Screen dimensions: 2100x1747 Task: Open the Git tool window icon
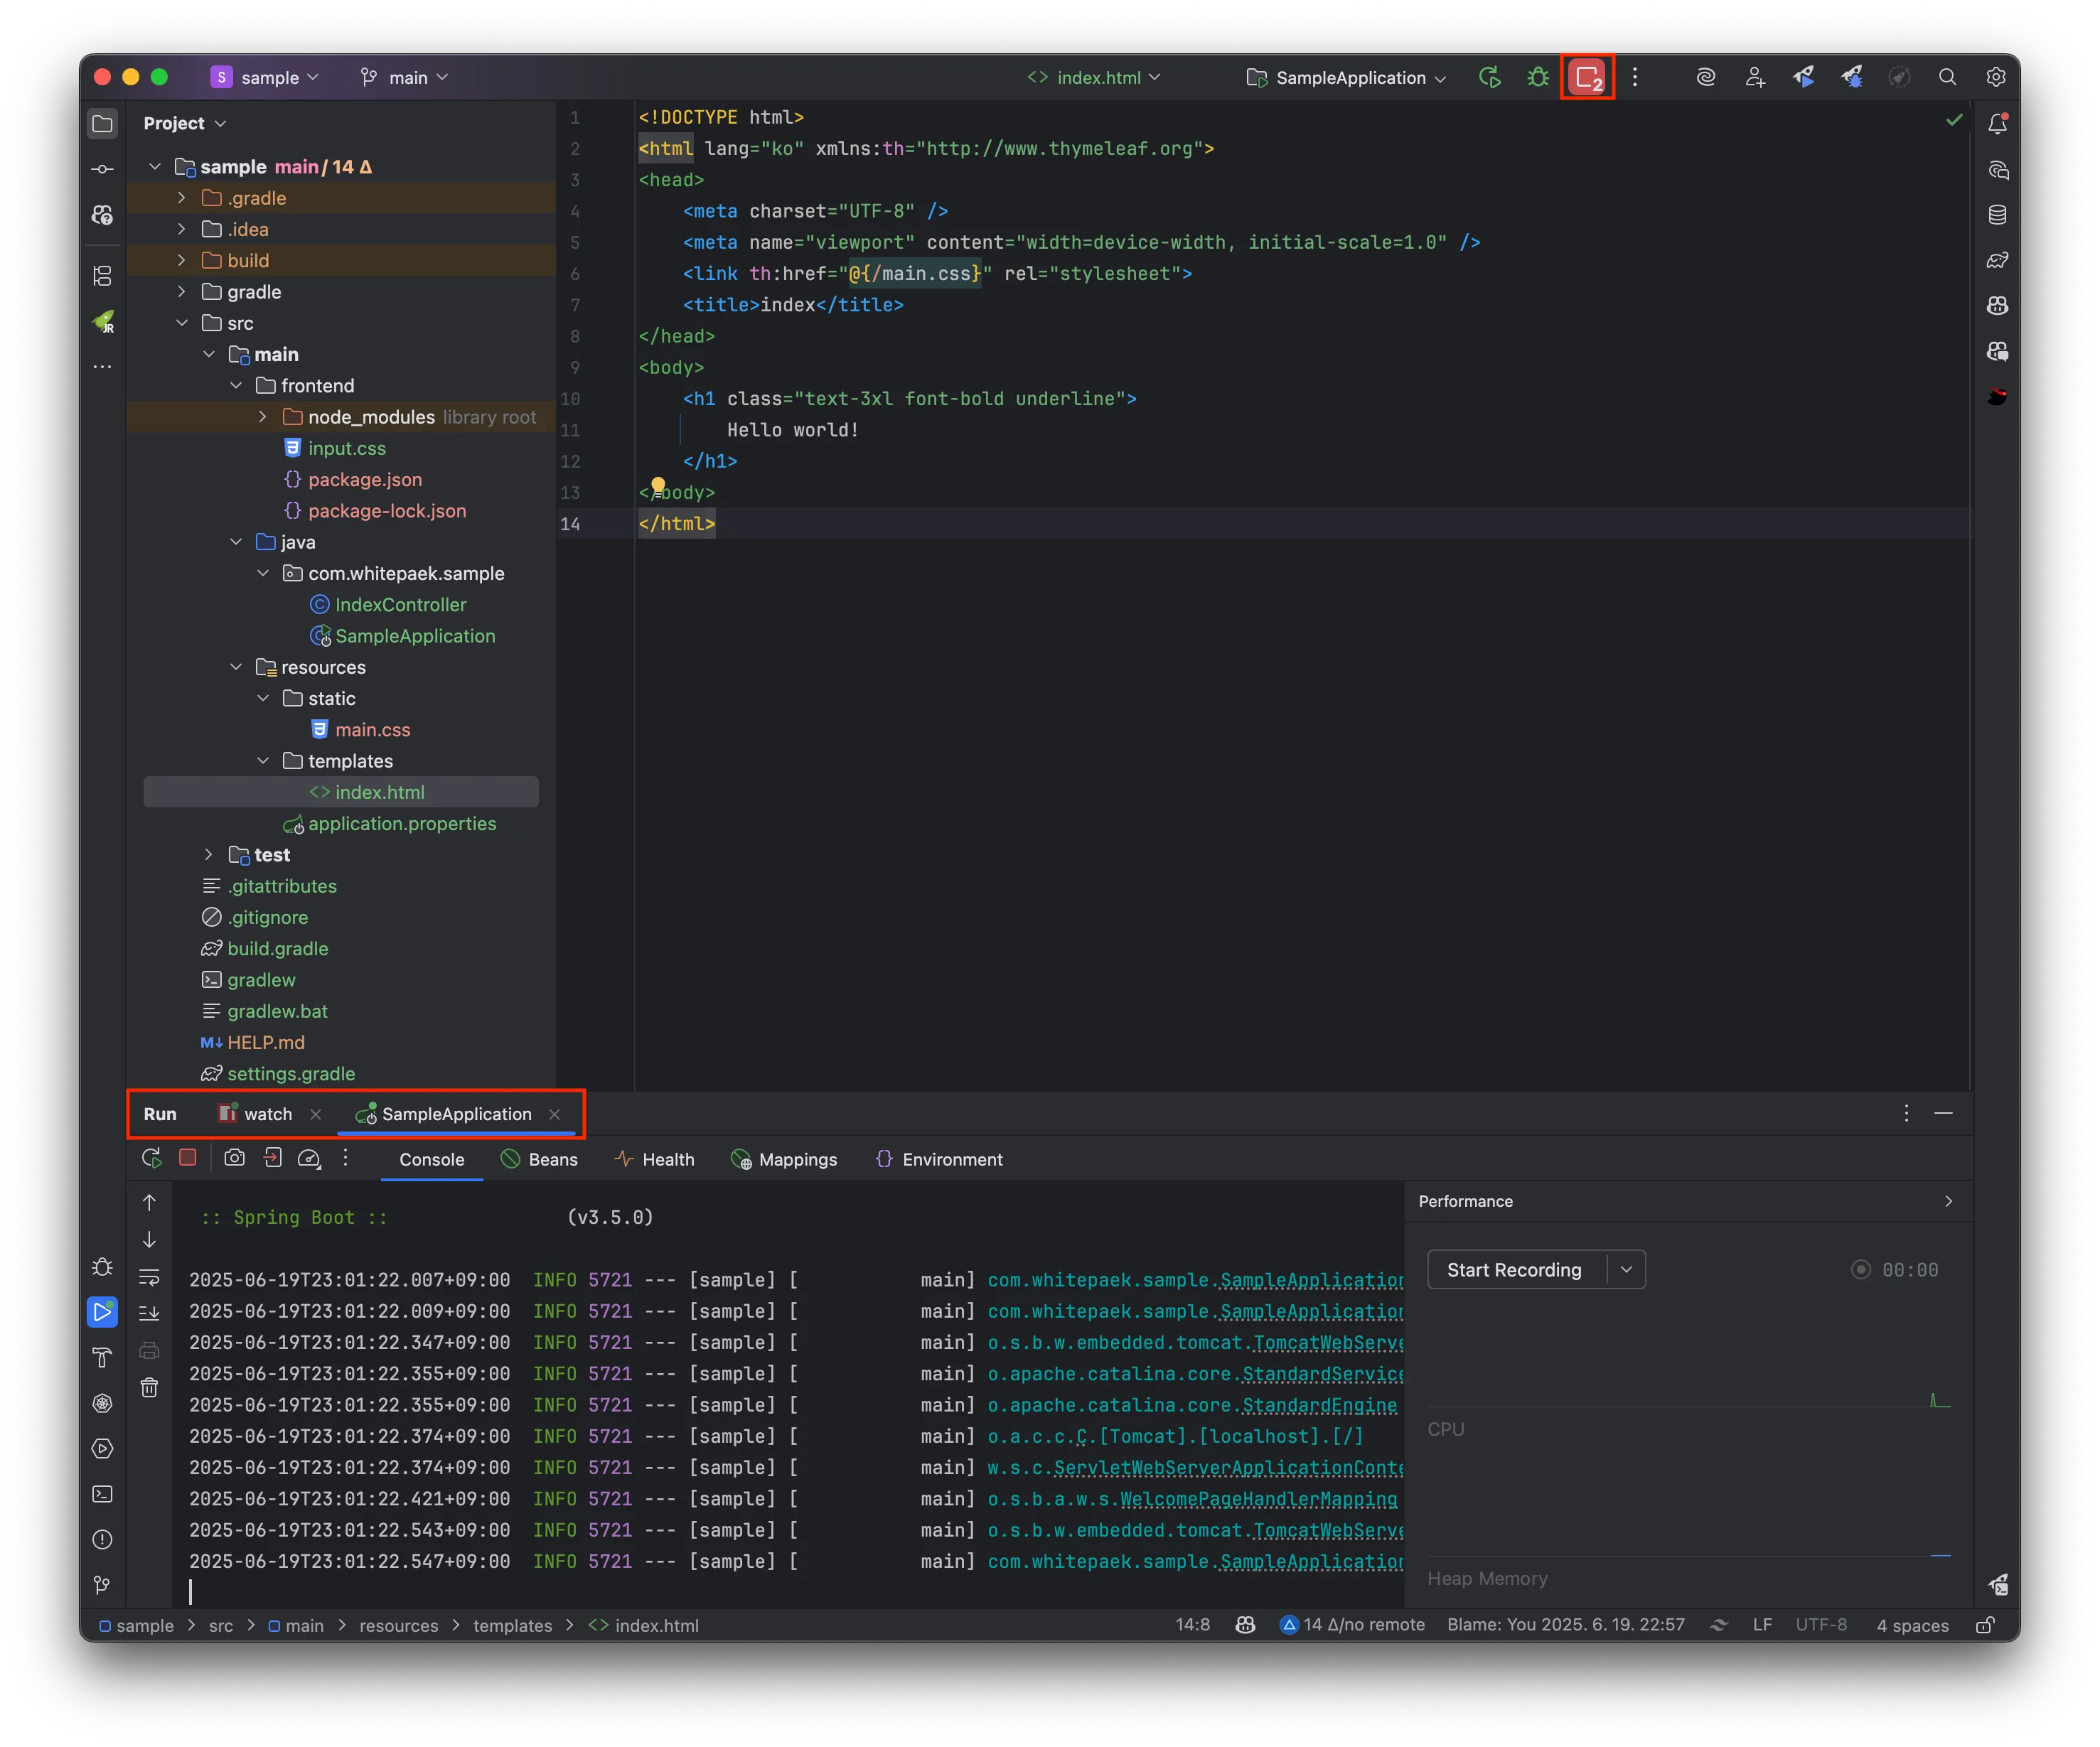pyautogui.click(x=102, y=1585)
